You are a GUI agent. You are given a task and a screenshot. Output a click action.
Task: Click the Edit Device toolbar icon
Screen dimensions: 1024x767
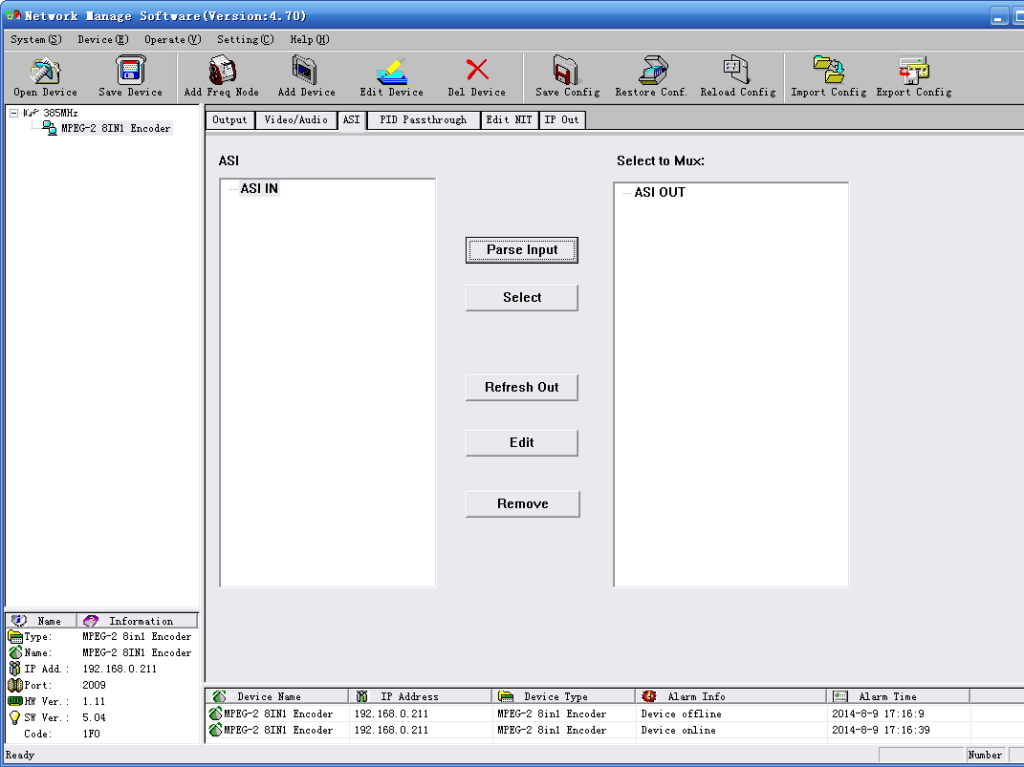392,71
